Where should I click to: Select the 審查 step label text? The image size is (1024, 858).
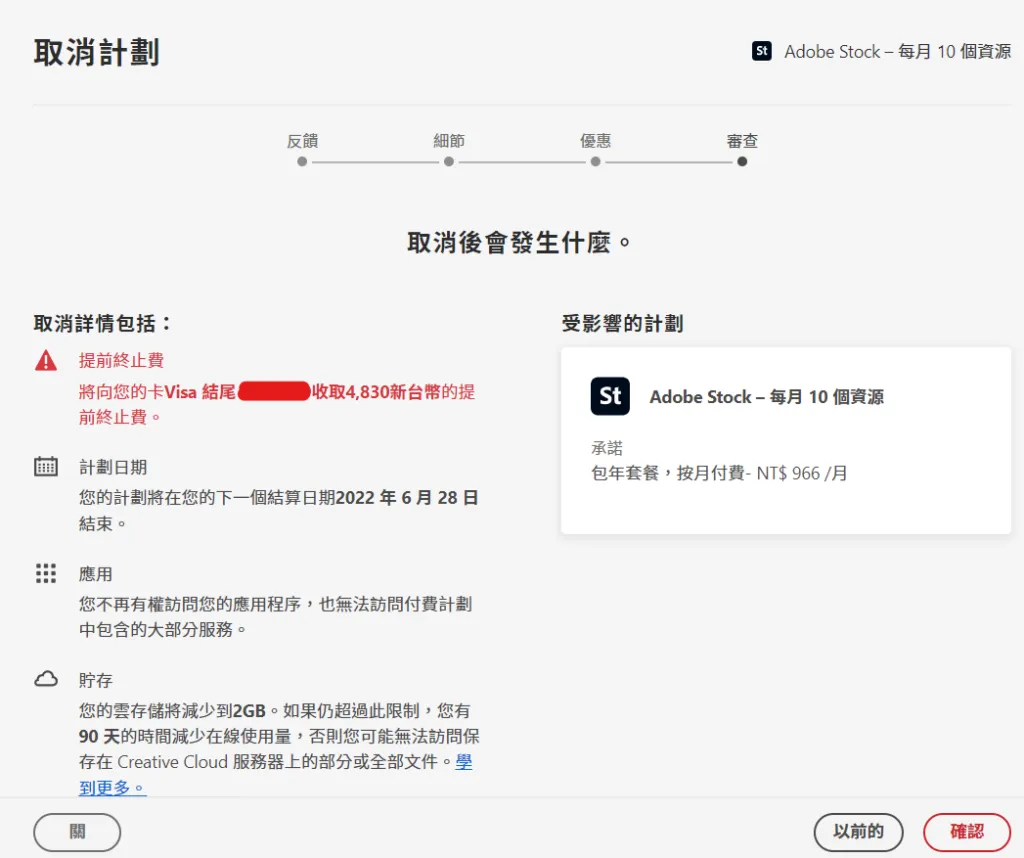(742, 141)
